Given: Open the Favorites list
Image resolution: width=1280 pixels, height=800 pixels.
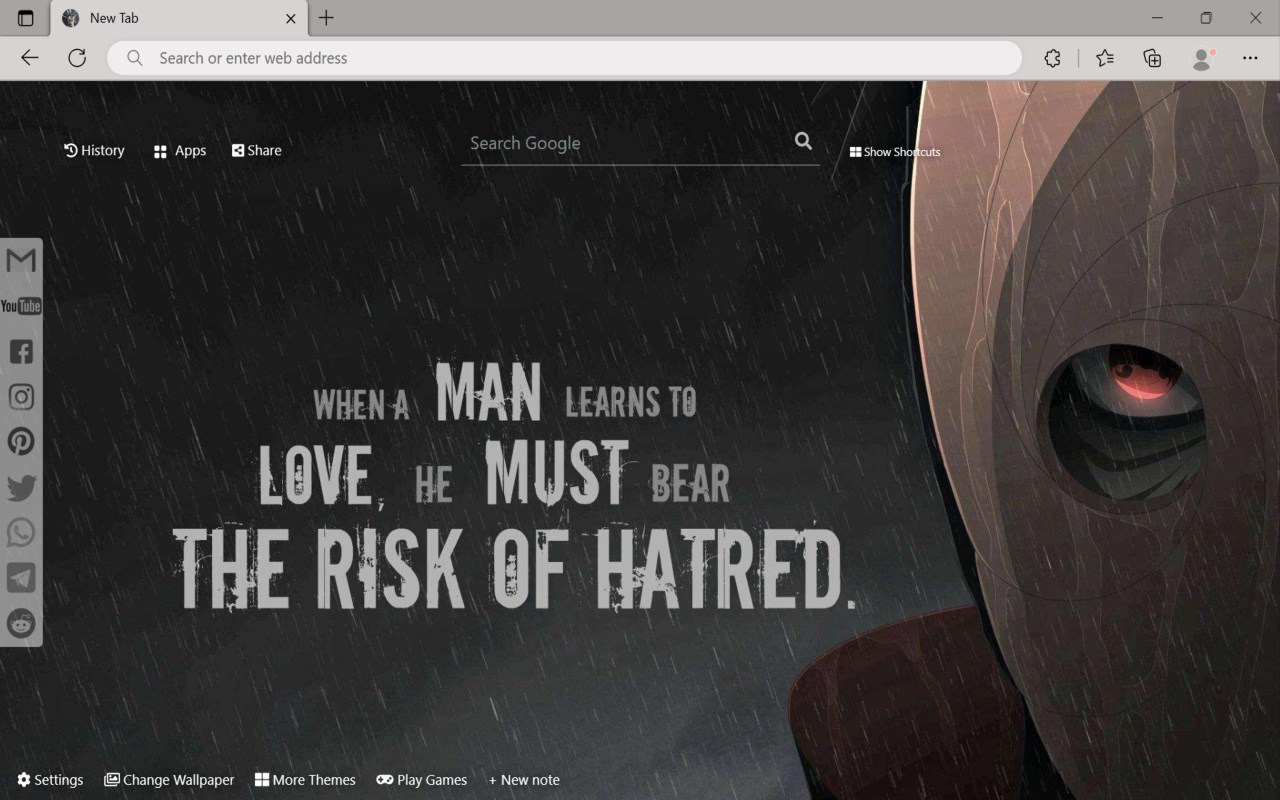Looking at the screenshot, I should pos(1105,58).
